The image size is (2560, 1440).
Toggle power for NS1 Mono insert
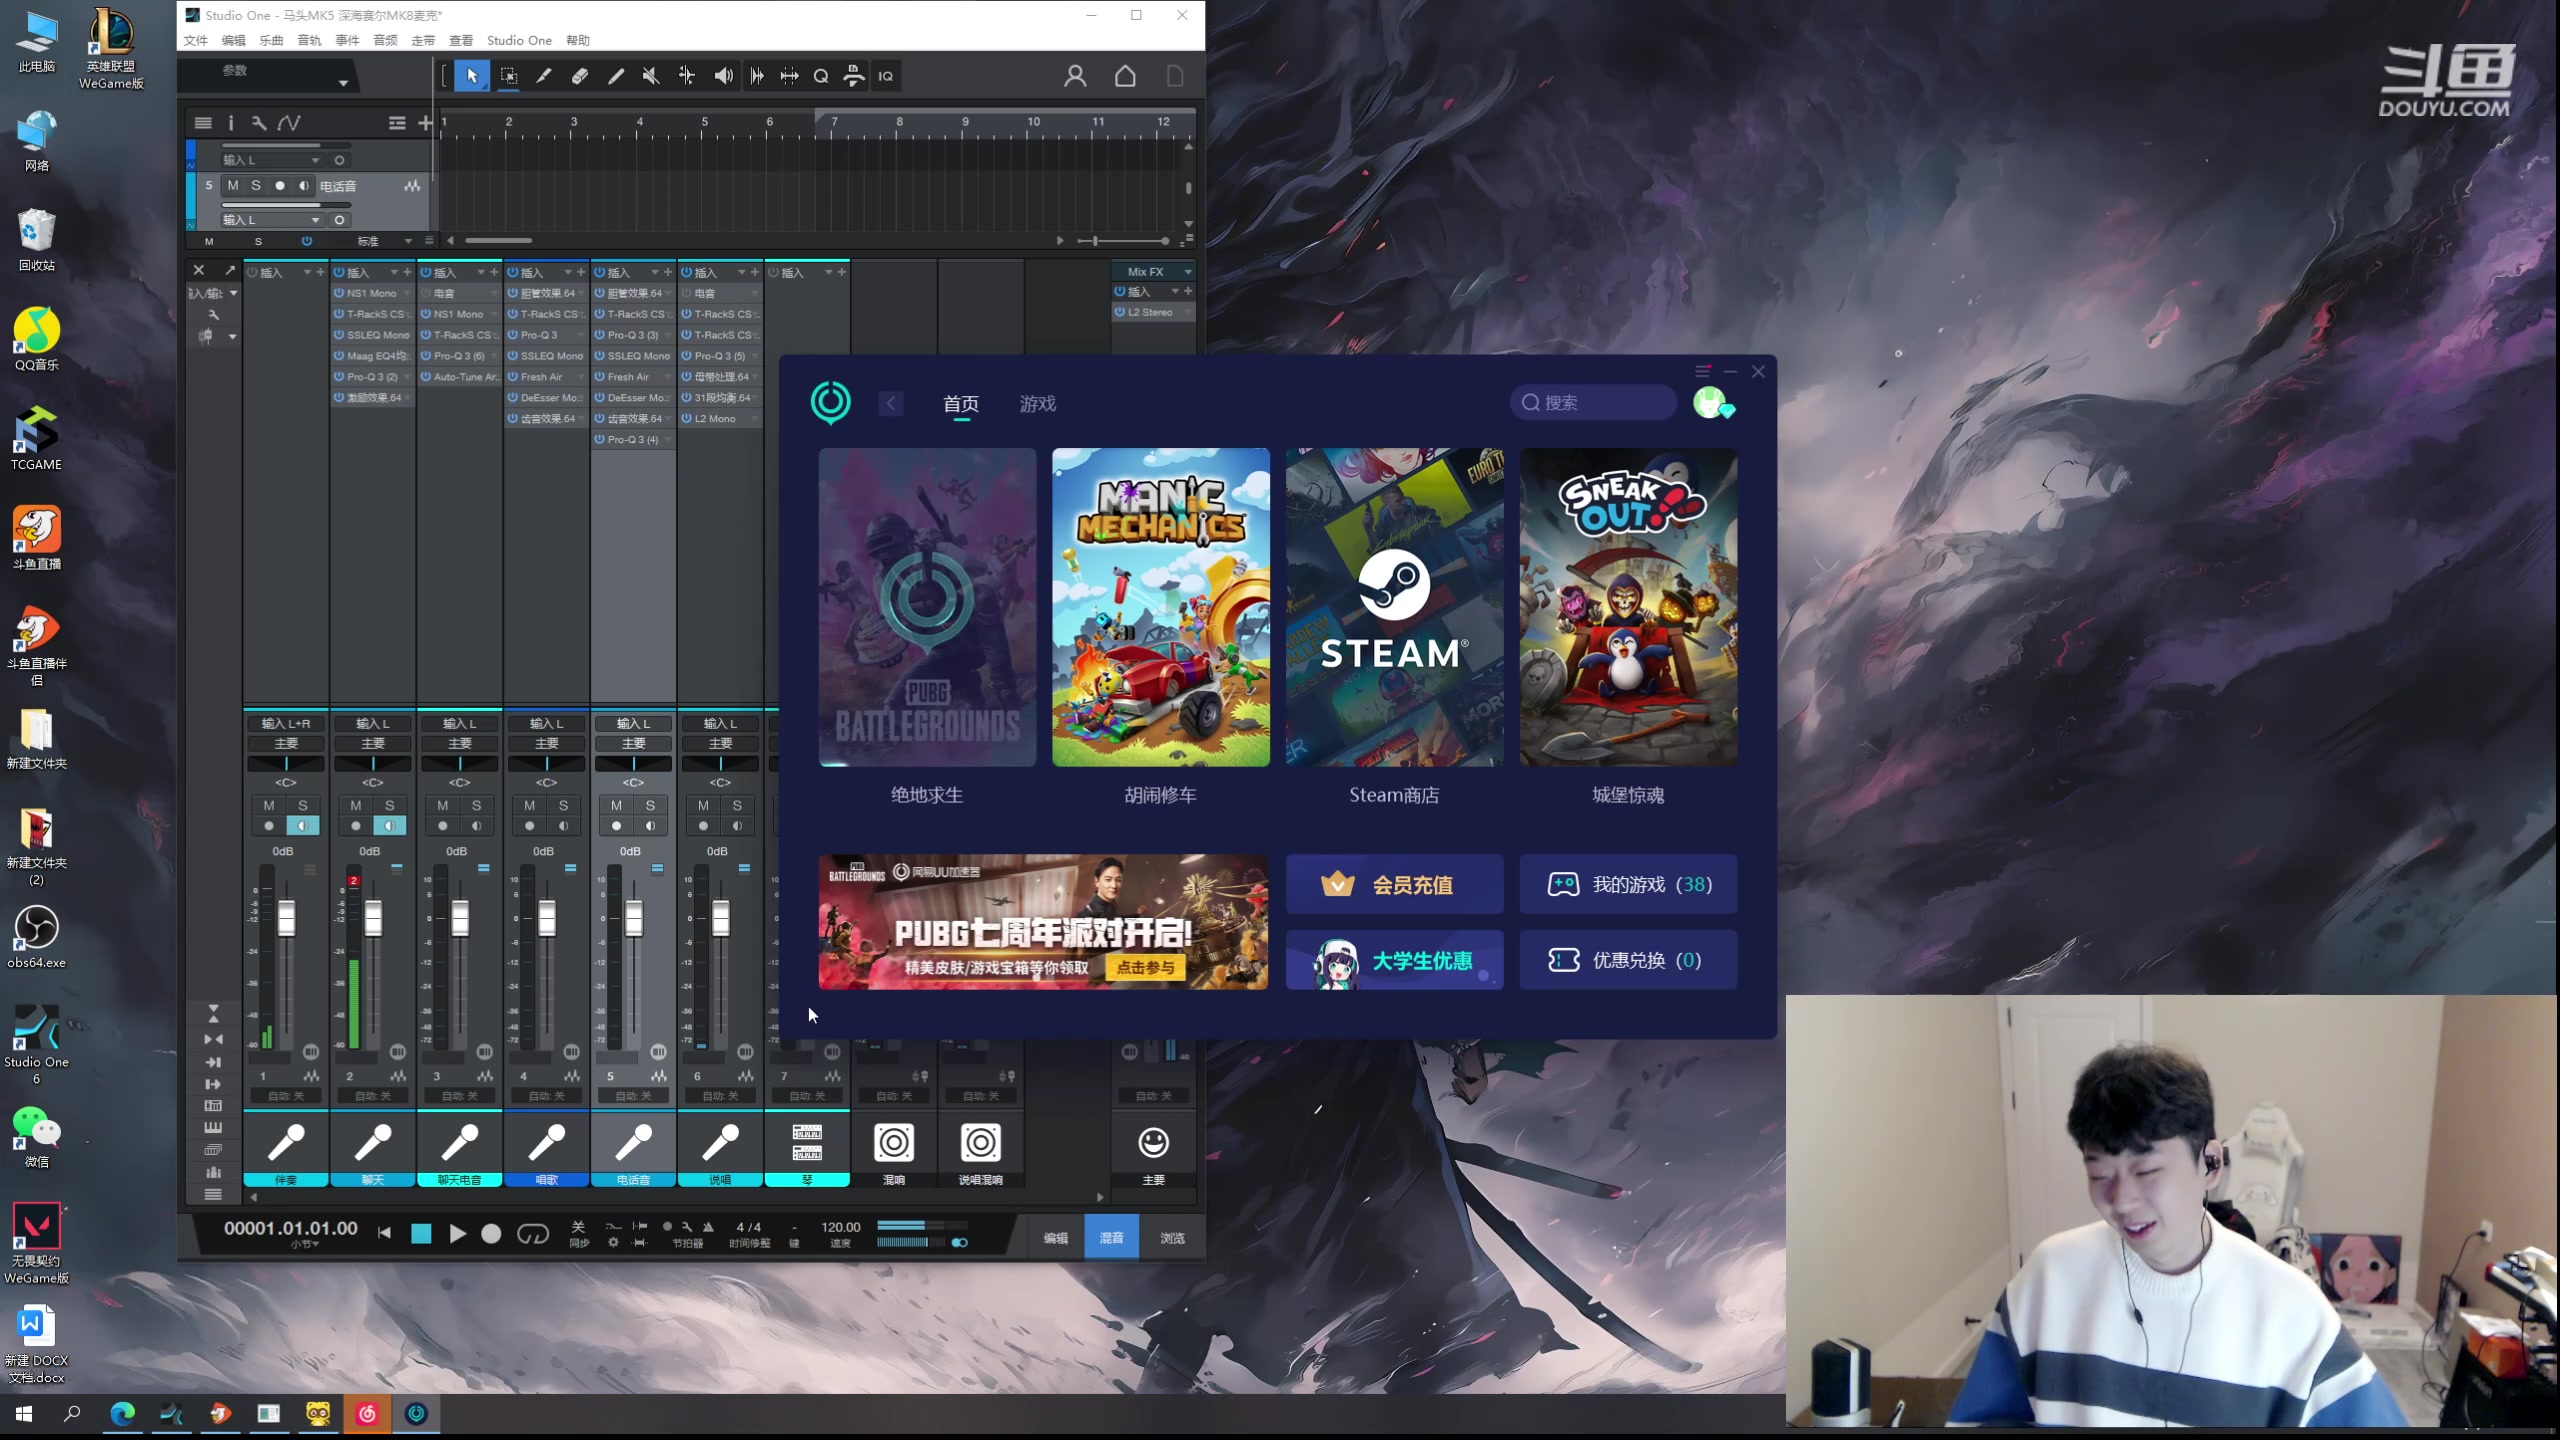(339, 293)
